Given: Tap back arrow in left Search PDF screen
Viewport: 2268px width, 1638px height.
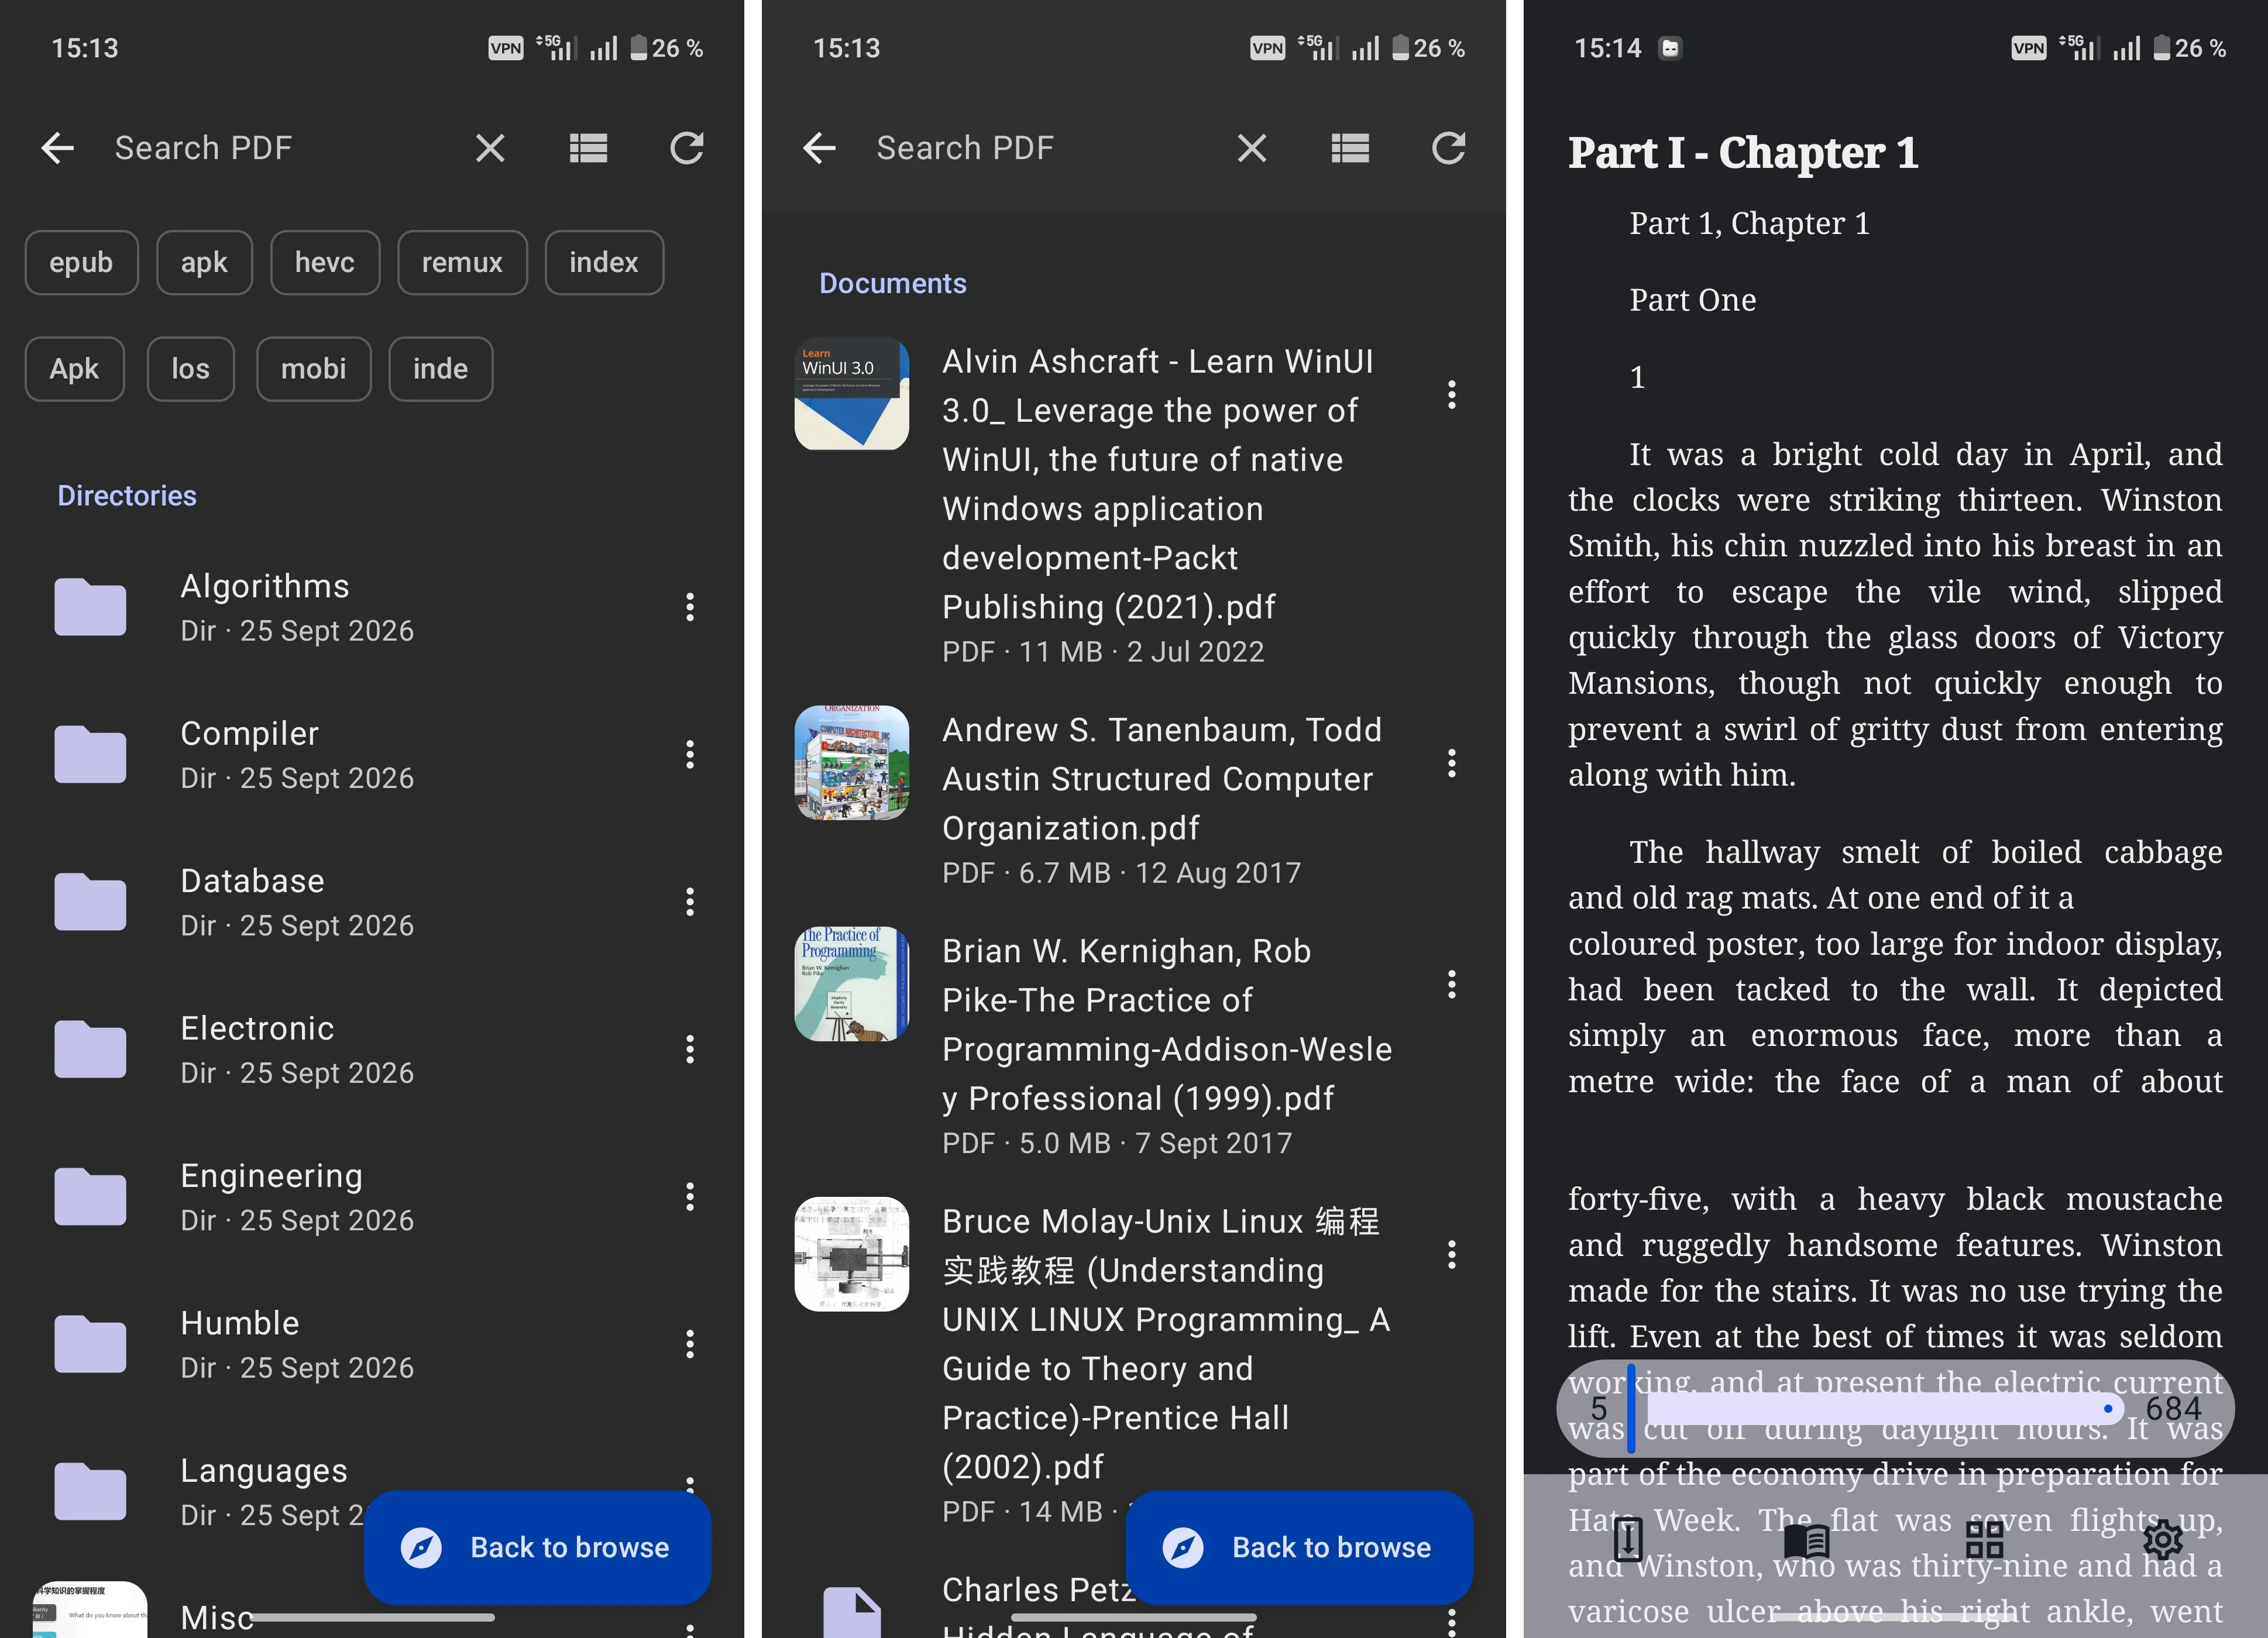Looking at the screenshot, I should point(58,148).
